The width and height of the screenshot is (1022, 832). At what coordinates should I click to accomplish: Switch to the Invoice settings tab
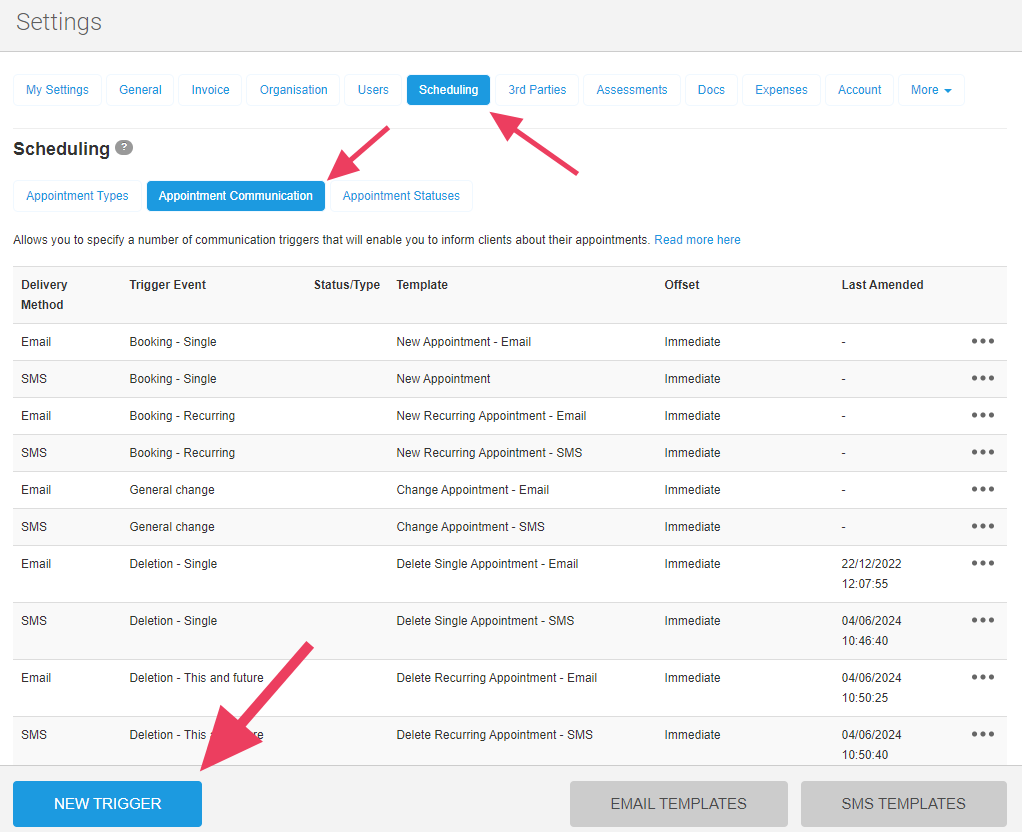pyautogui.click(x=210, y=90)
